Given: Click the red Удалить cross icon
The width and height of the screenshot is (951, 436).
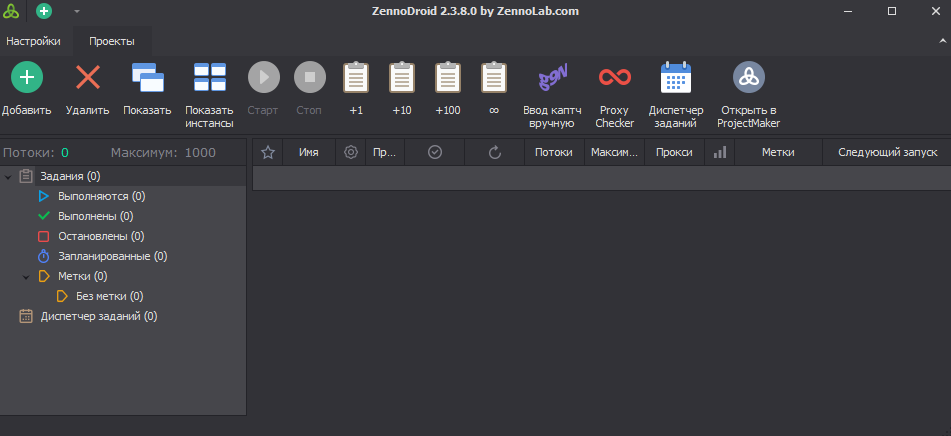Looking at the screenshot, I should click(88, 78).
